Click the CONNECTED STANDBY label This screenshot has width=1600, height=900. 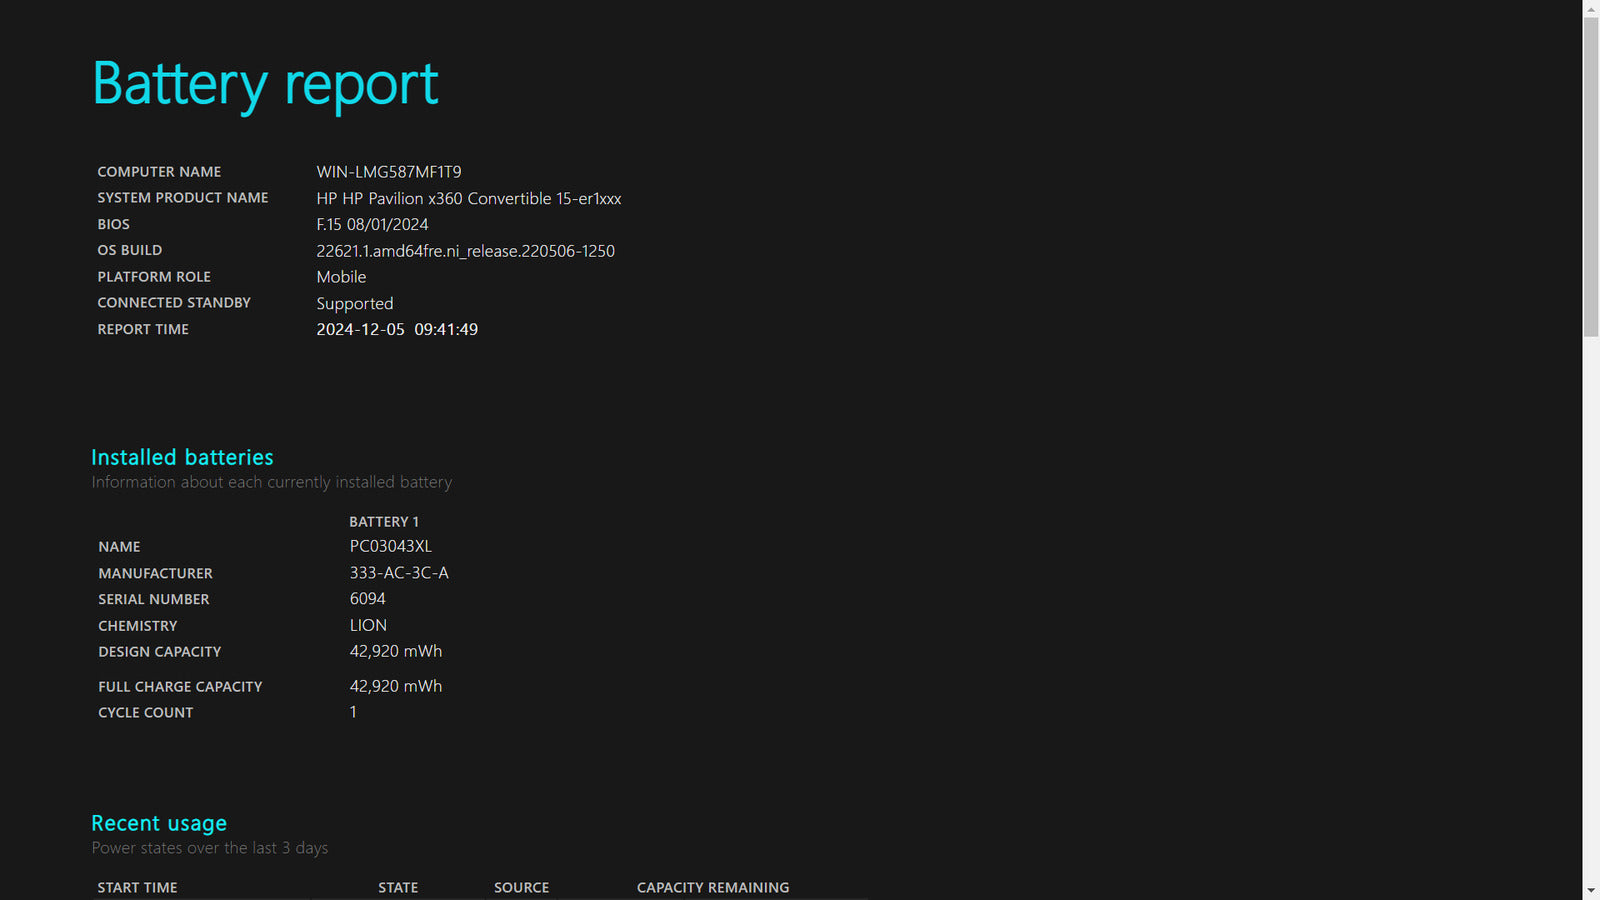point(174,303)
